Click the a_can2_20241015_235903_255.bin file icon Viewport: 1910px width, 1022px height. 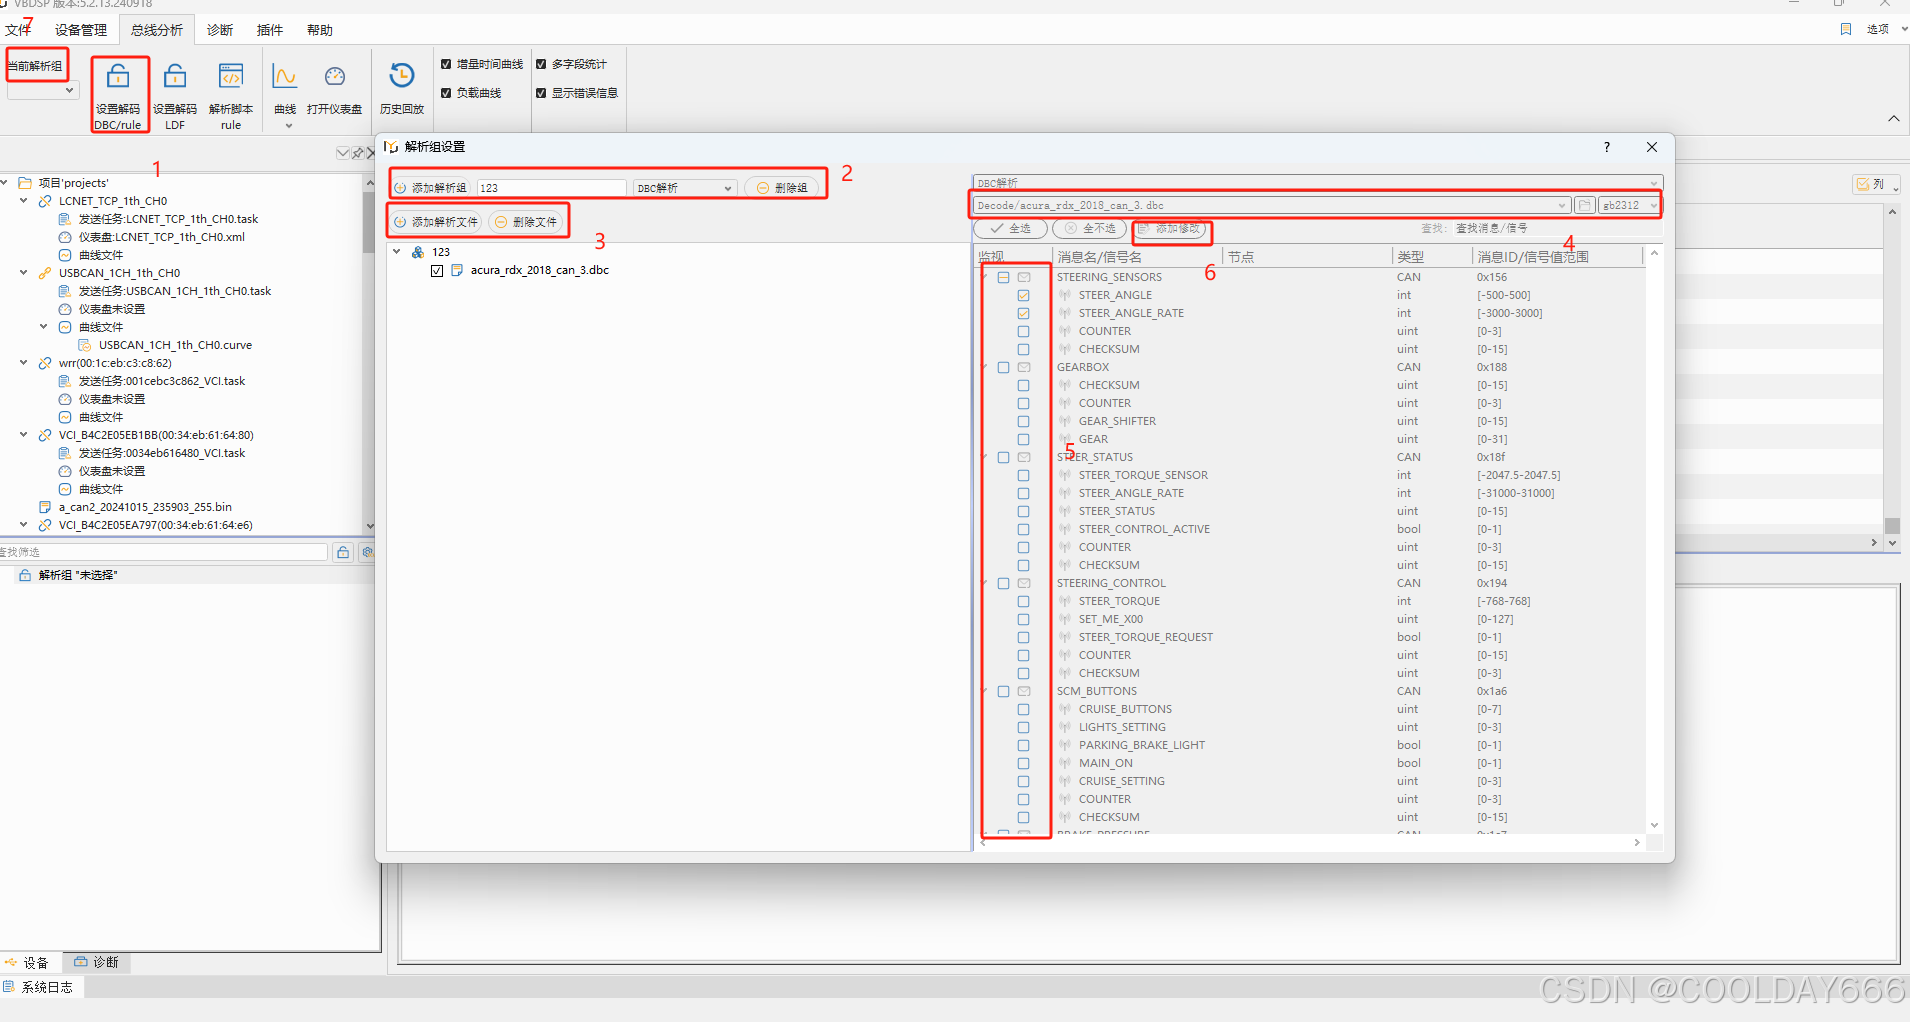click(x=45, y=507)
